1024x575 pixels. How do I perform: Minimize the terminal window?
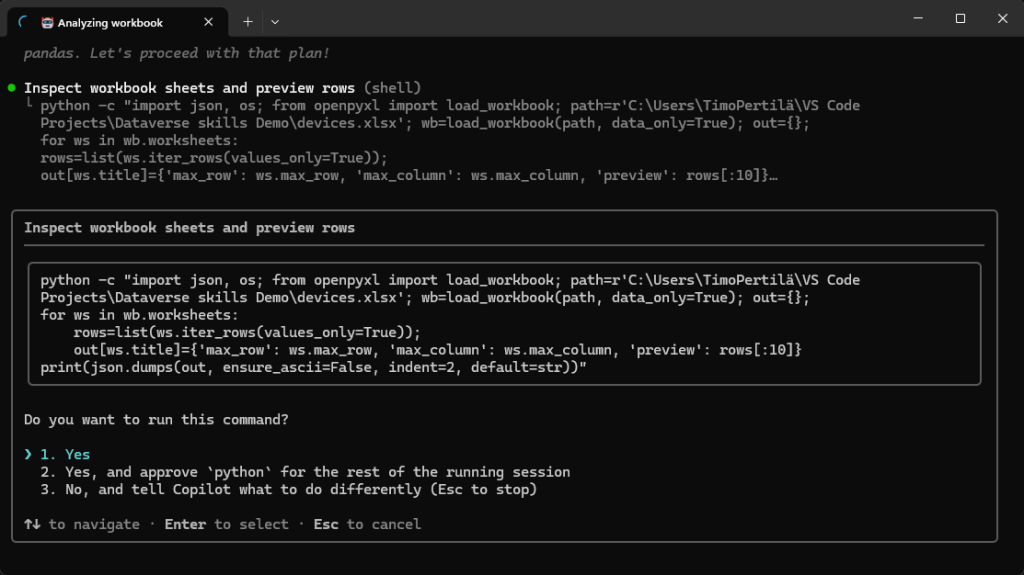tap(915, 18)
